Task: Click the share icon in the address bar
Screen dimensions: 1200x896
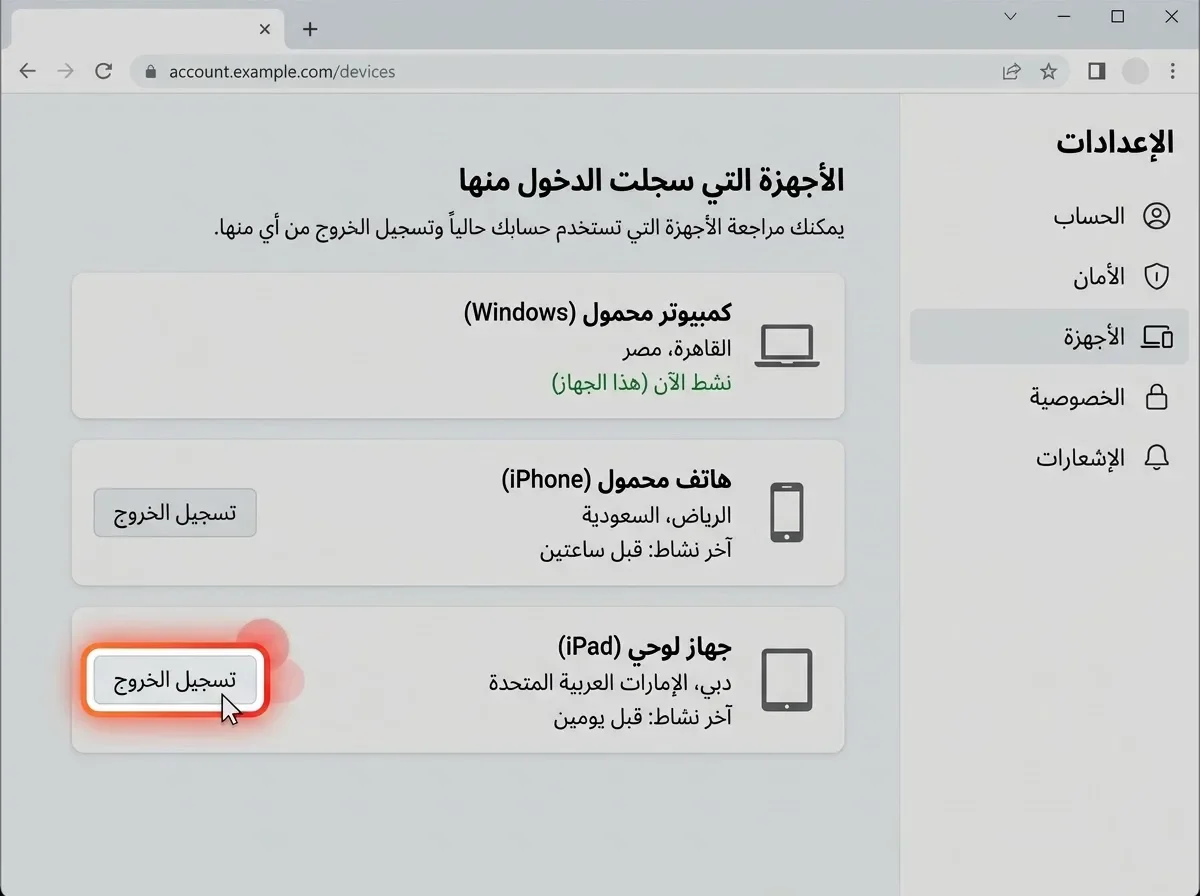Action: click(1012, 71)
